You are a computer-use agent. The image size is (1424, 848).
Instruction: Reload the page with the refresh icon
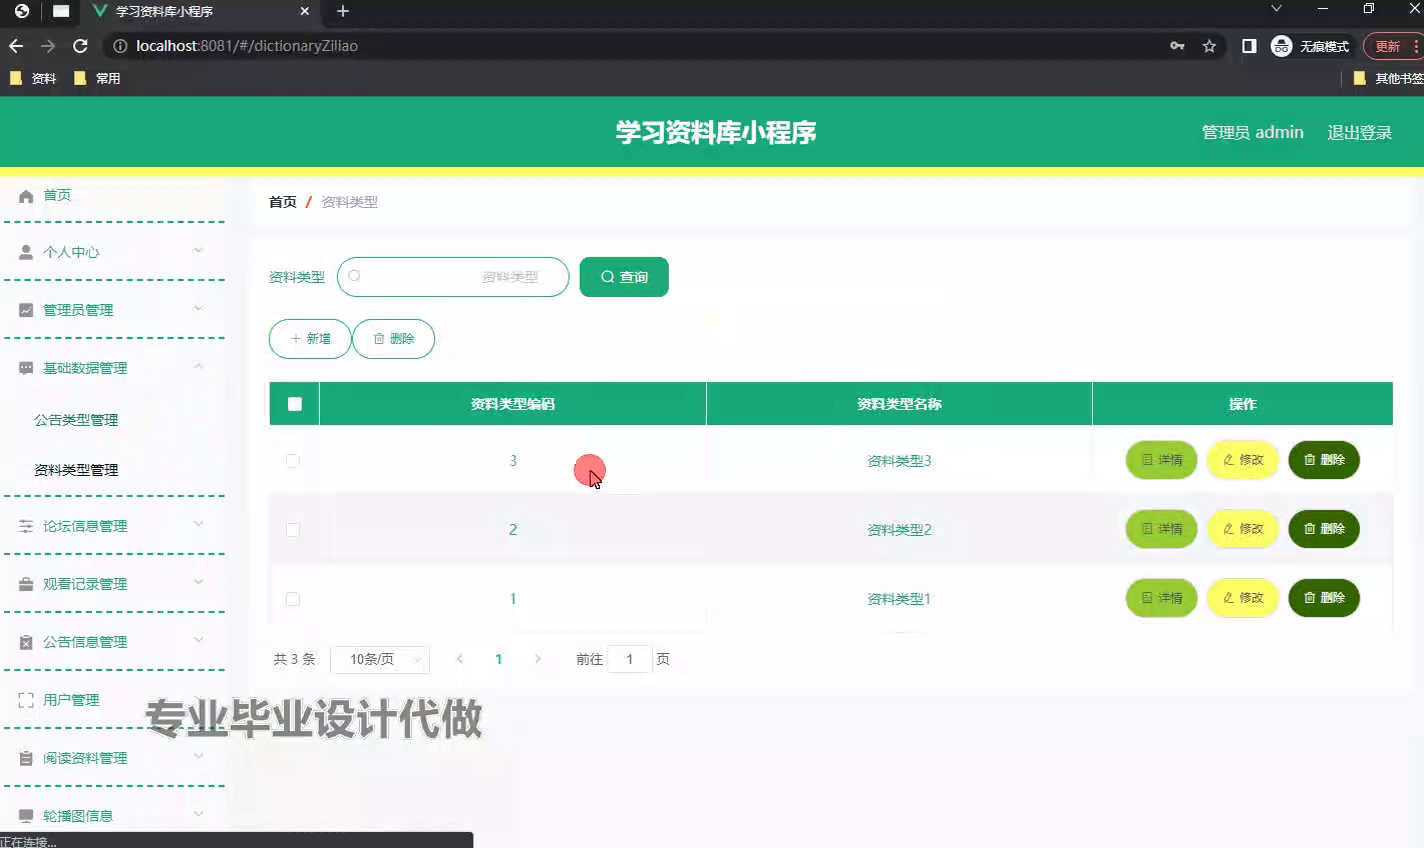point(81,46)
